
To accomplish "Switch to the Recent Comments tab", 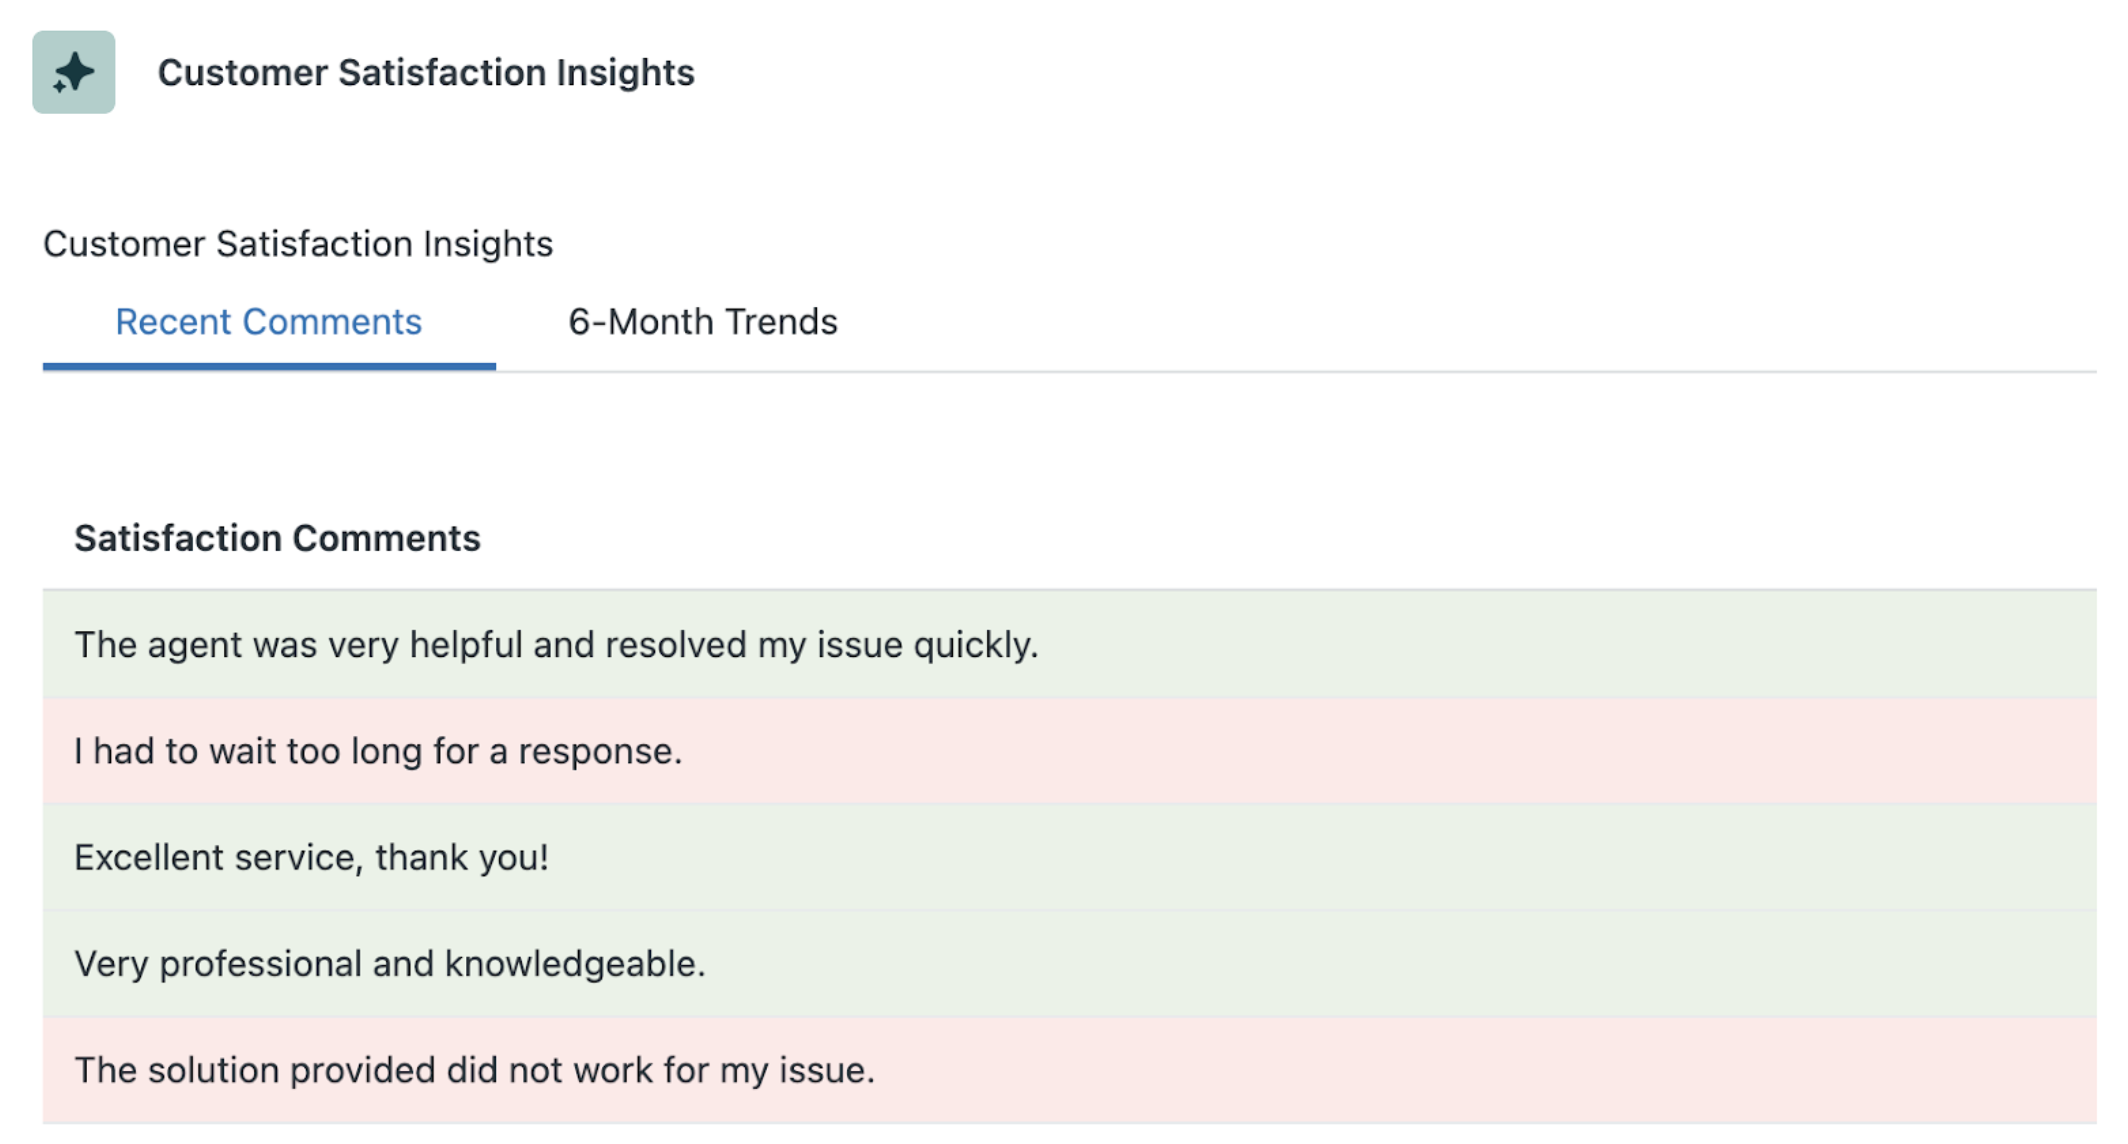I will (x=269, y=322).
